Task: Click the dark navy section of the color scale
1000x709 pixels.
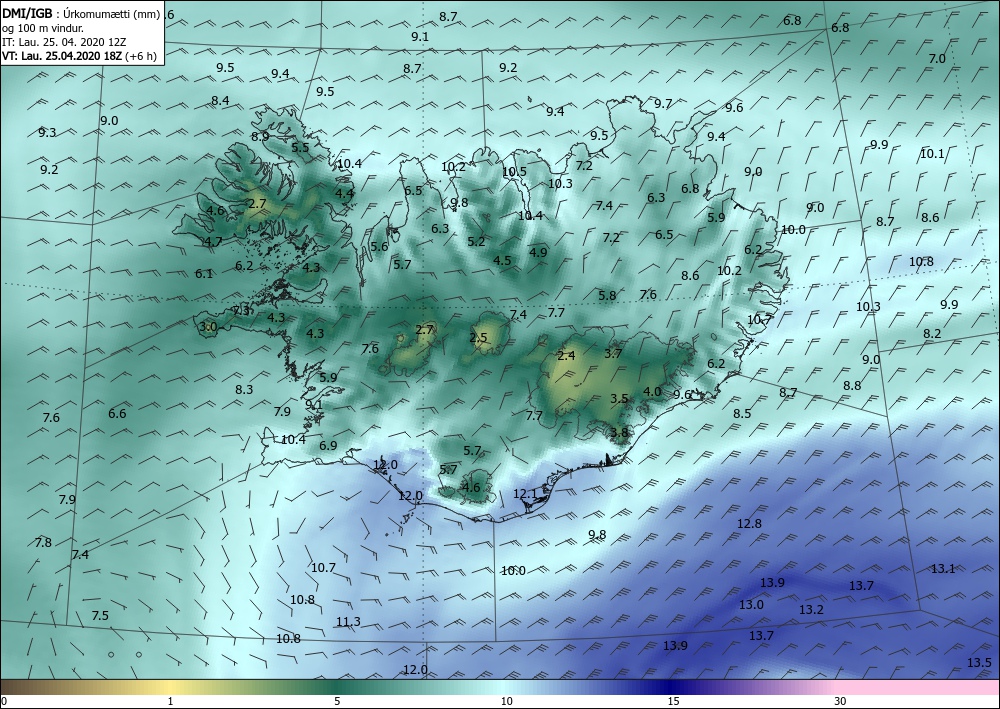Action: 670,687
